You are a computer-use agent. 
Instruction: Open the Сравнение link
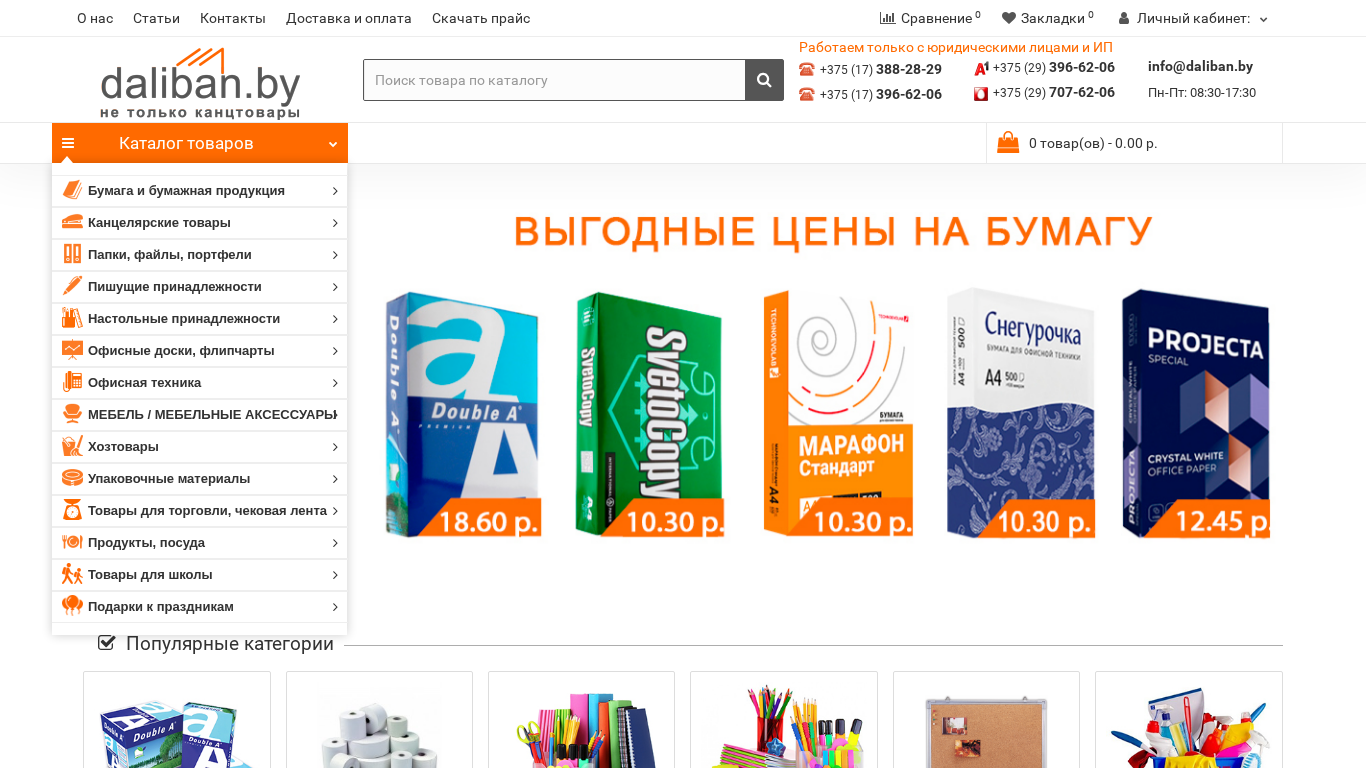coord(936,18)
